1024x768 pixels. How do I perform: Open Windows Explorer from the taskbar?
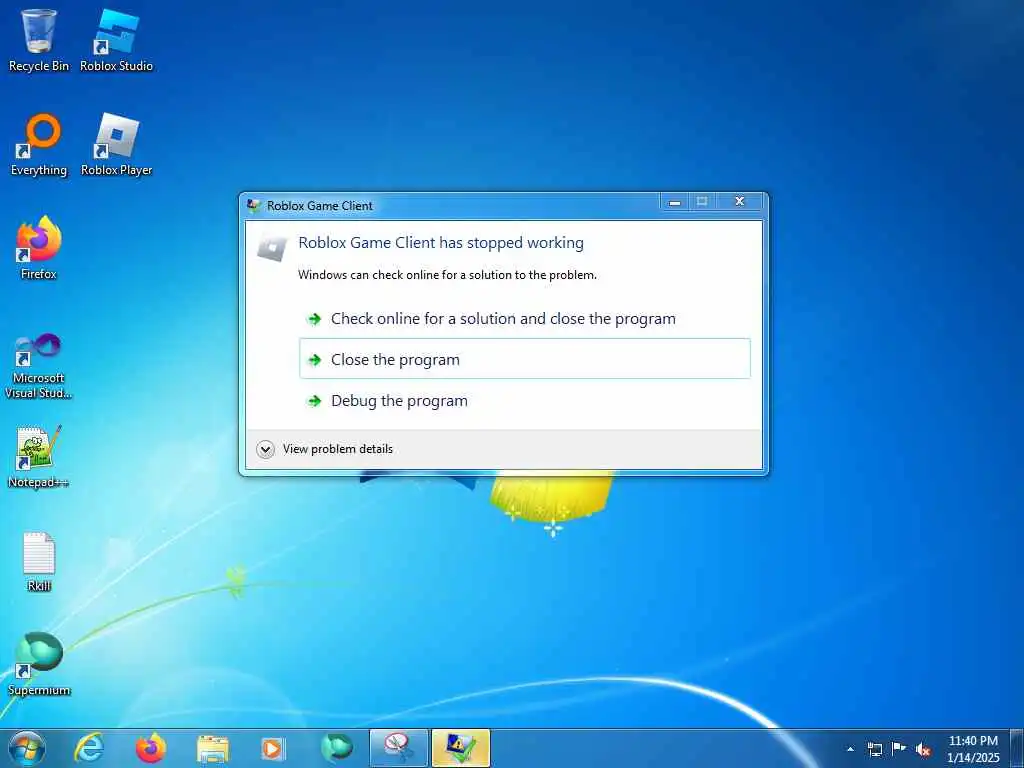coord(213,749)
